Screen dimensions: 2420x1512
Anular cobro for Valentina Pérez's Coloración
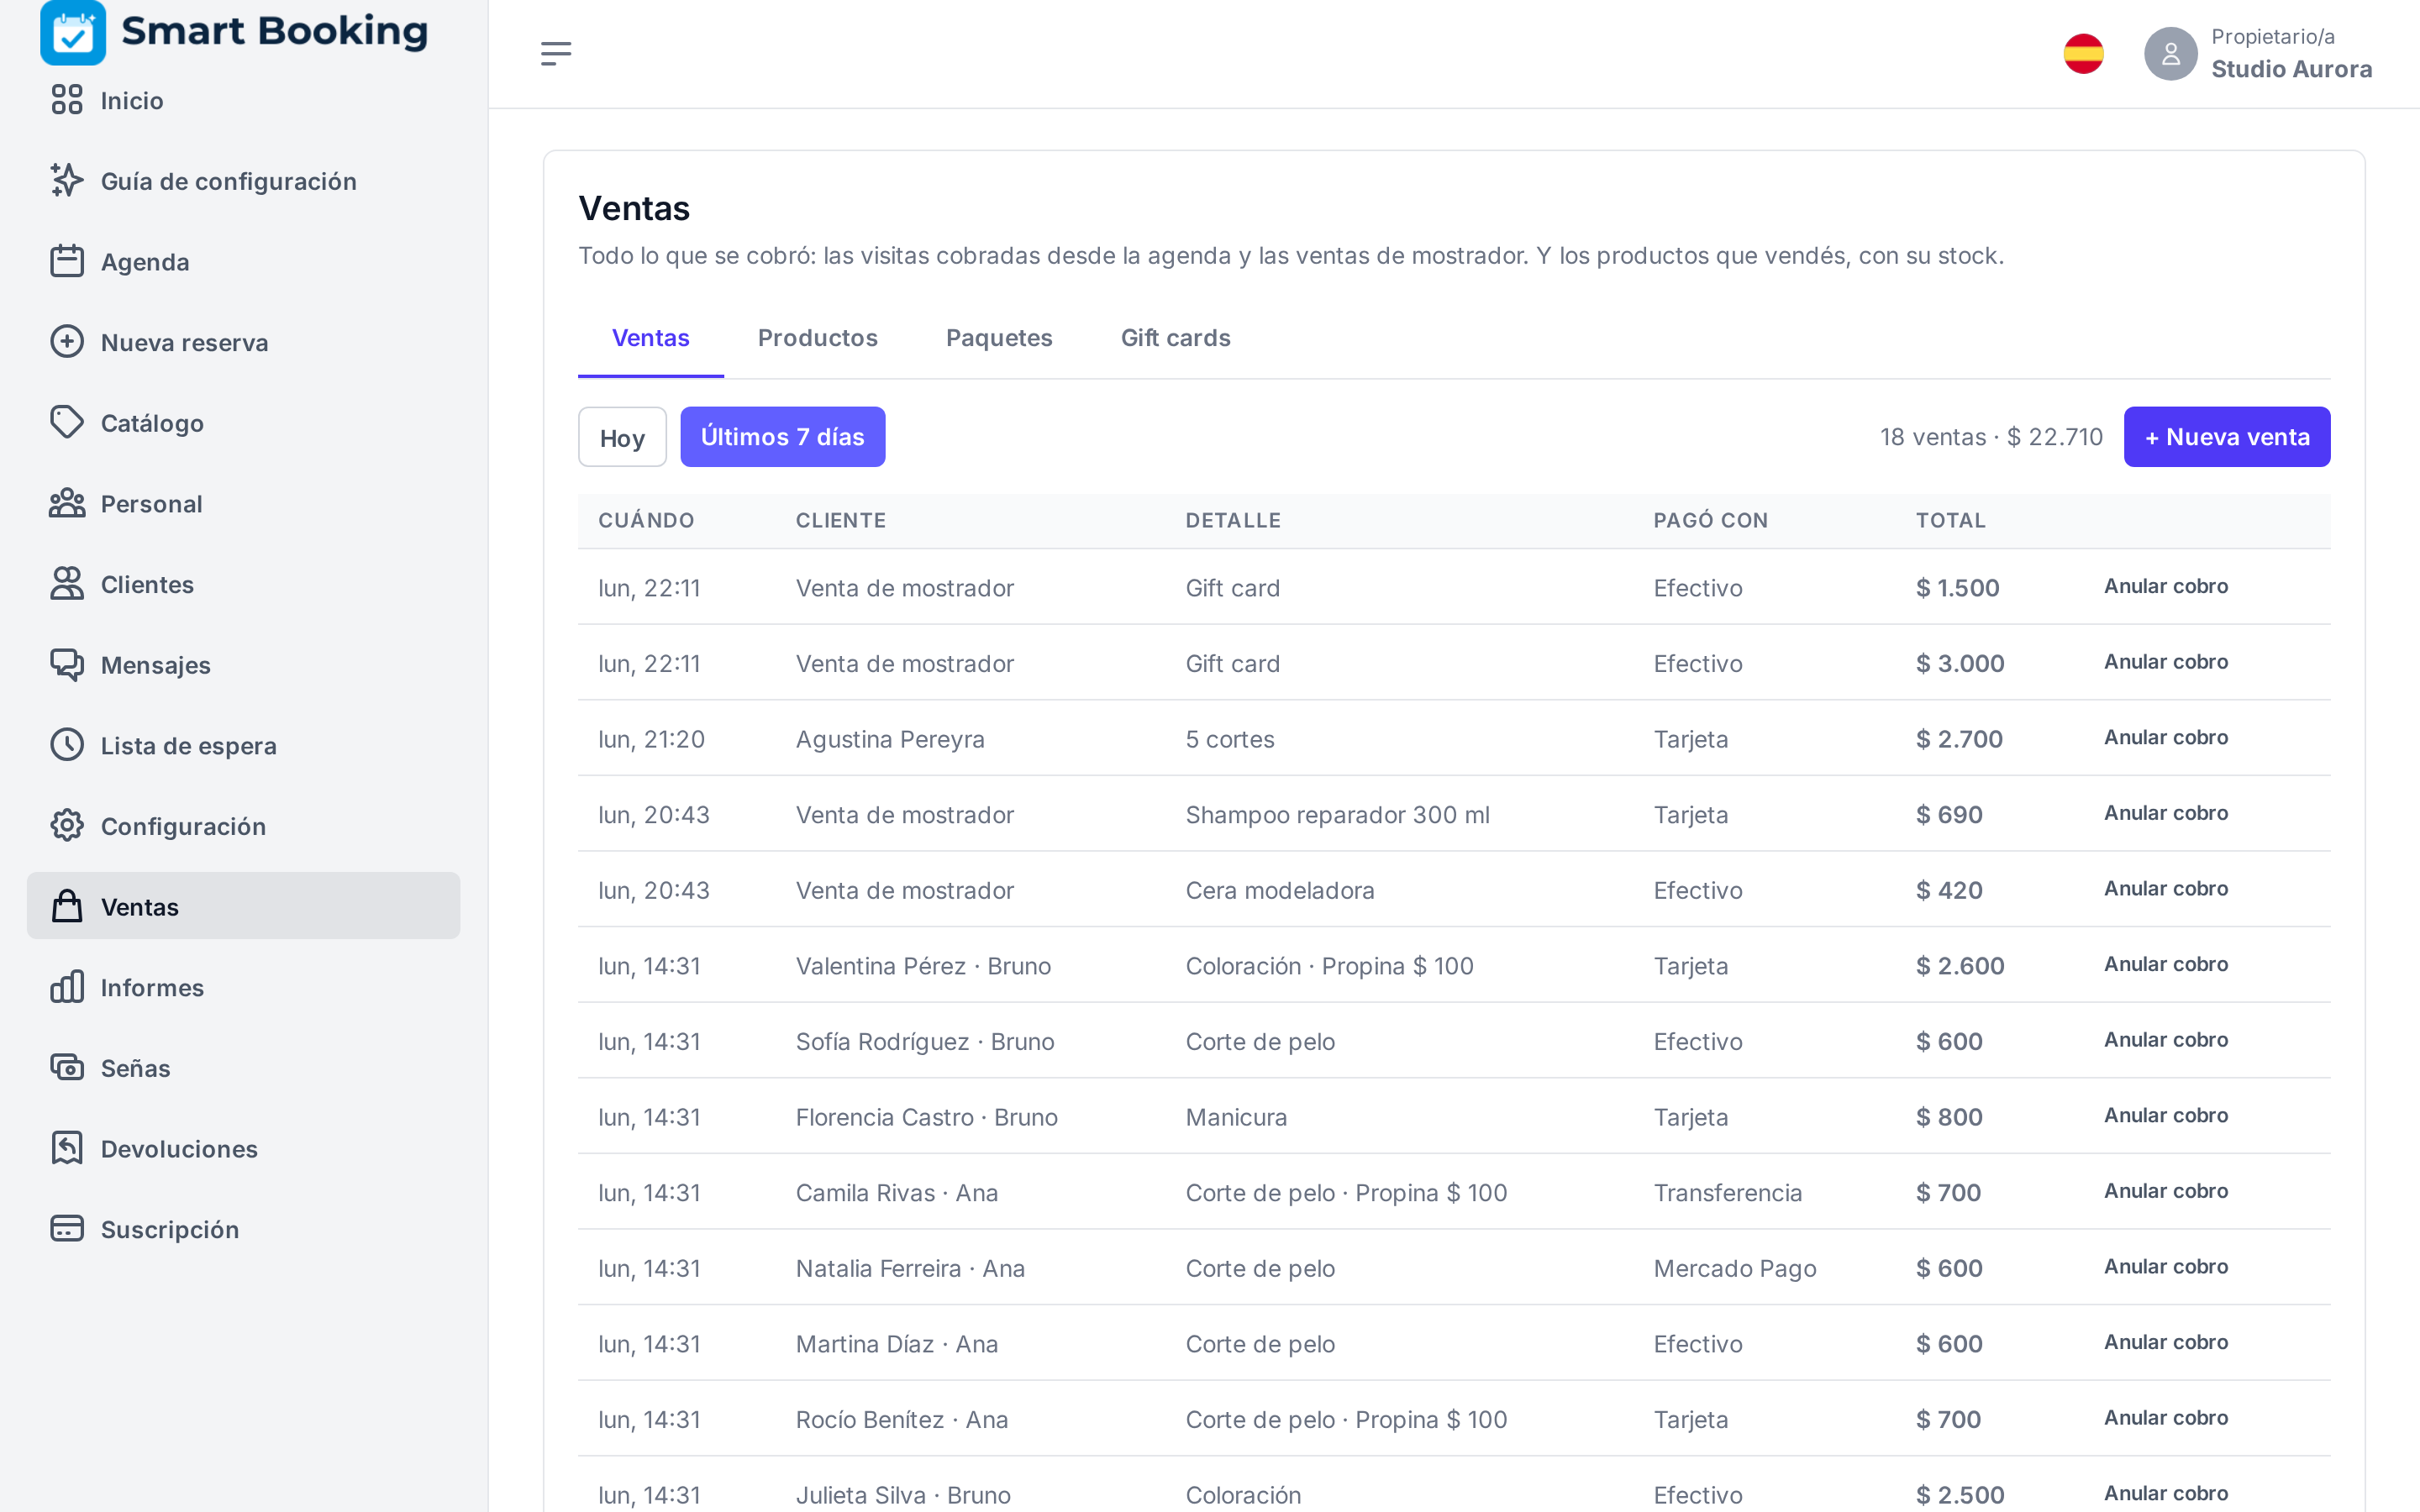(2166, 964)
